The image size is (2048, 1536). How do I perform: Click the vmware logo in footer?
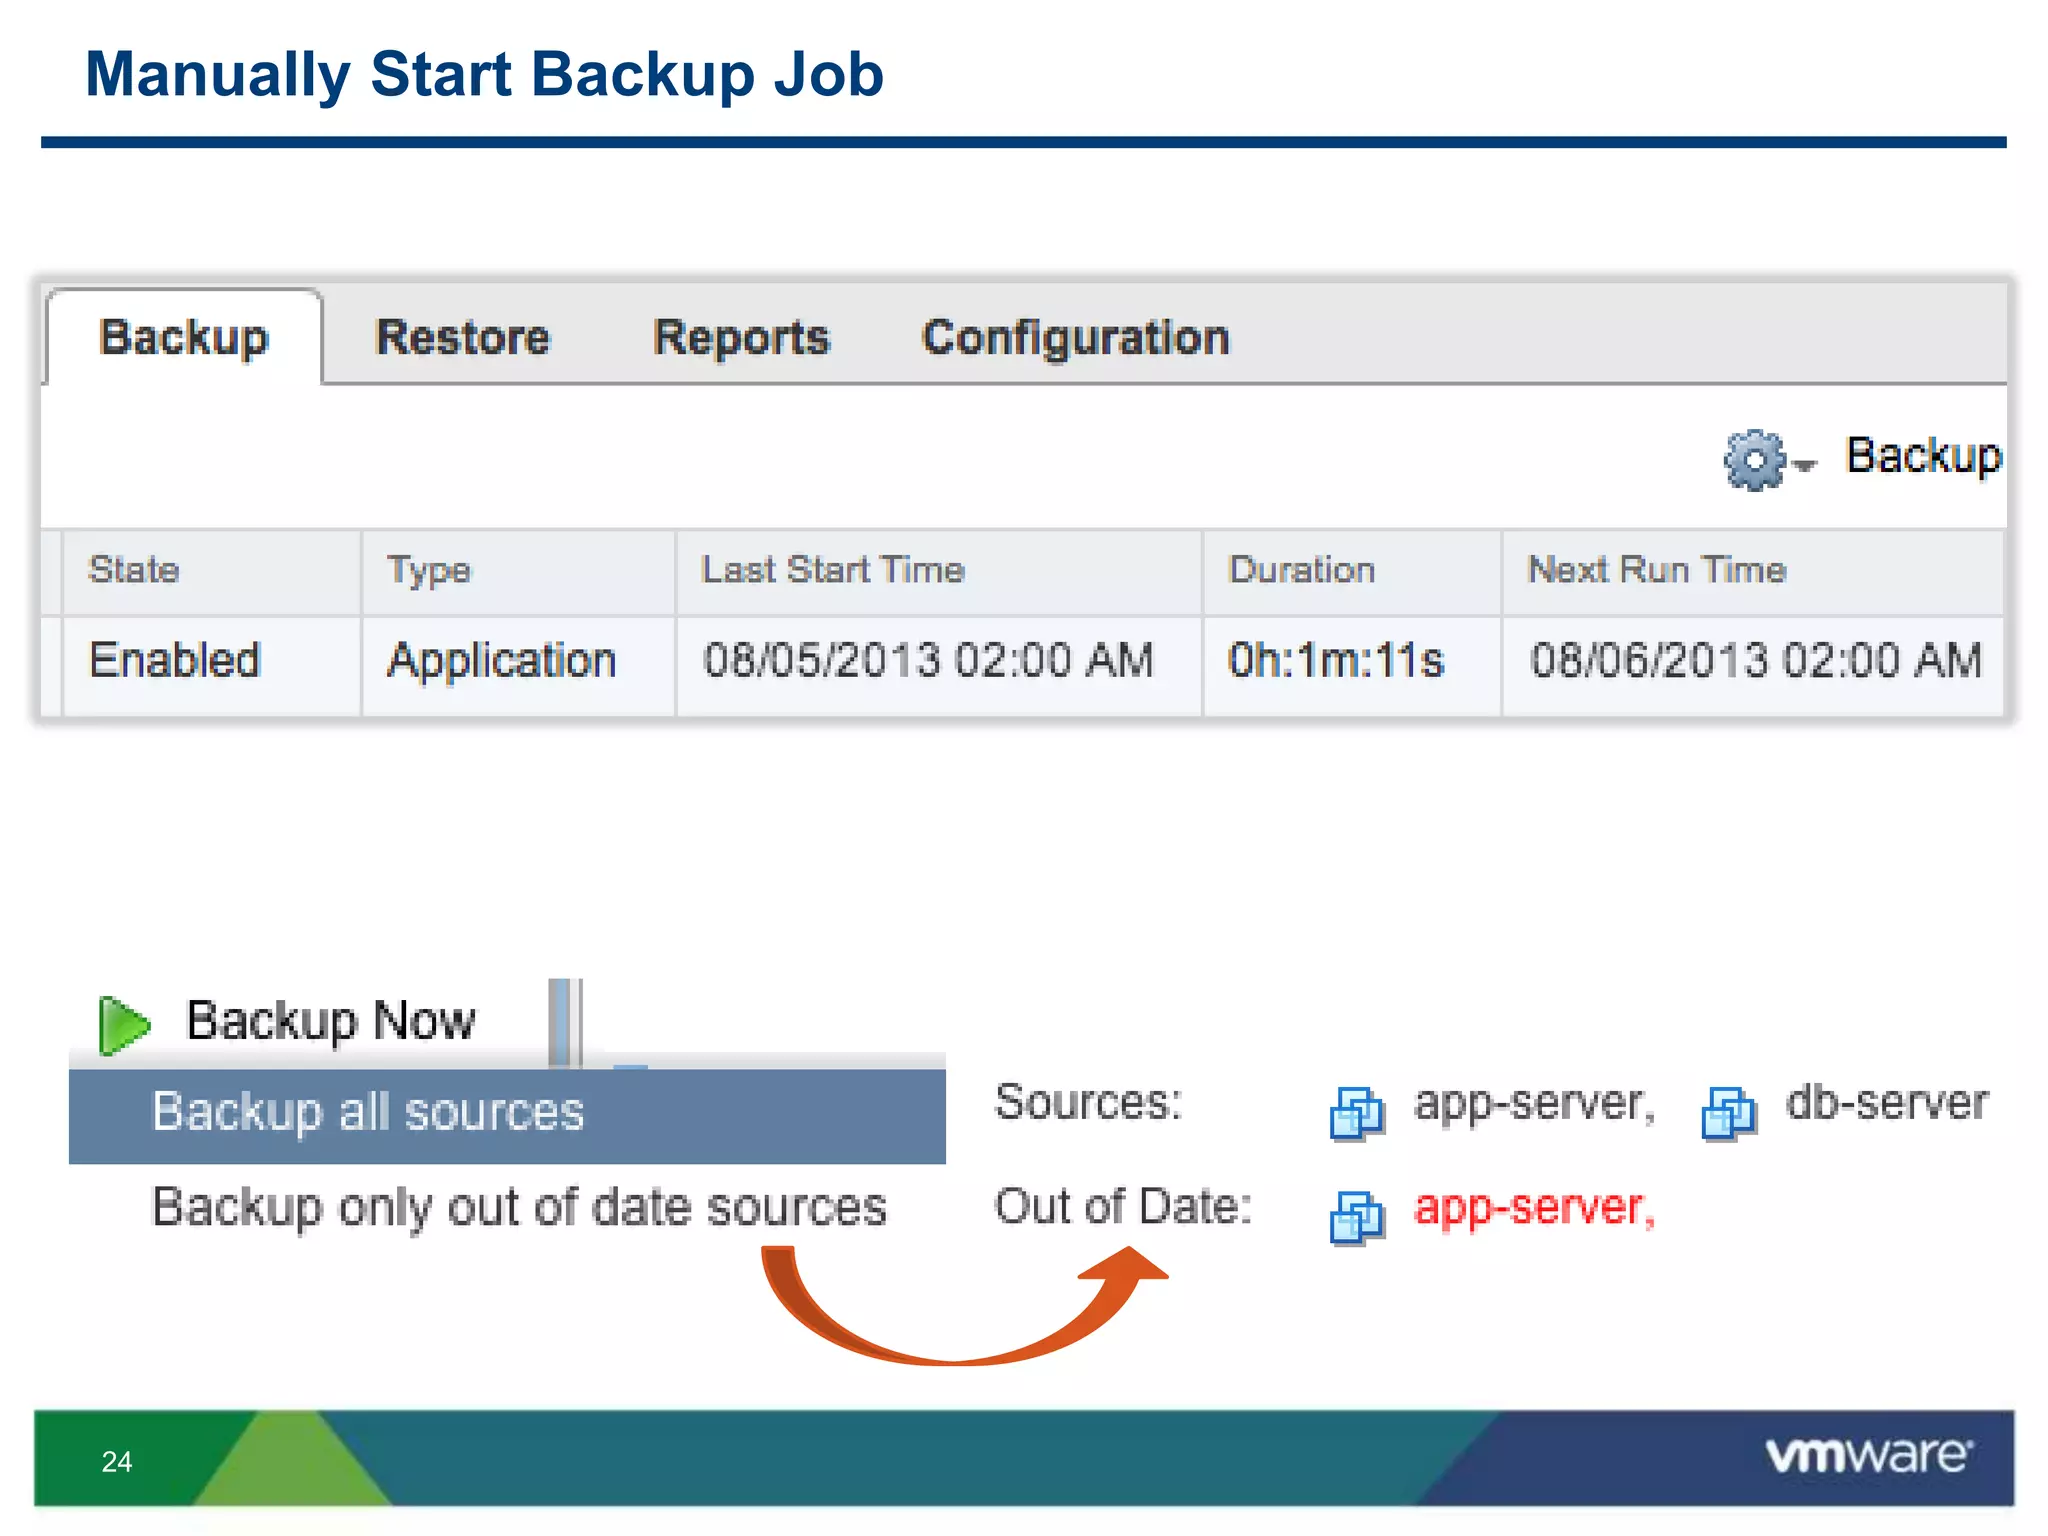tap(1869, 1455)
